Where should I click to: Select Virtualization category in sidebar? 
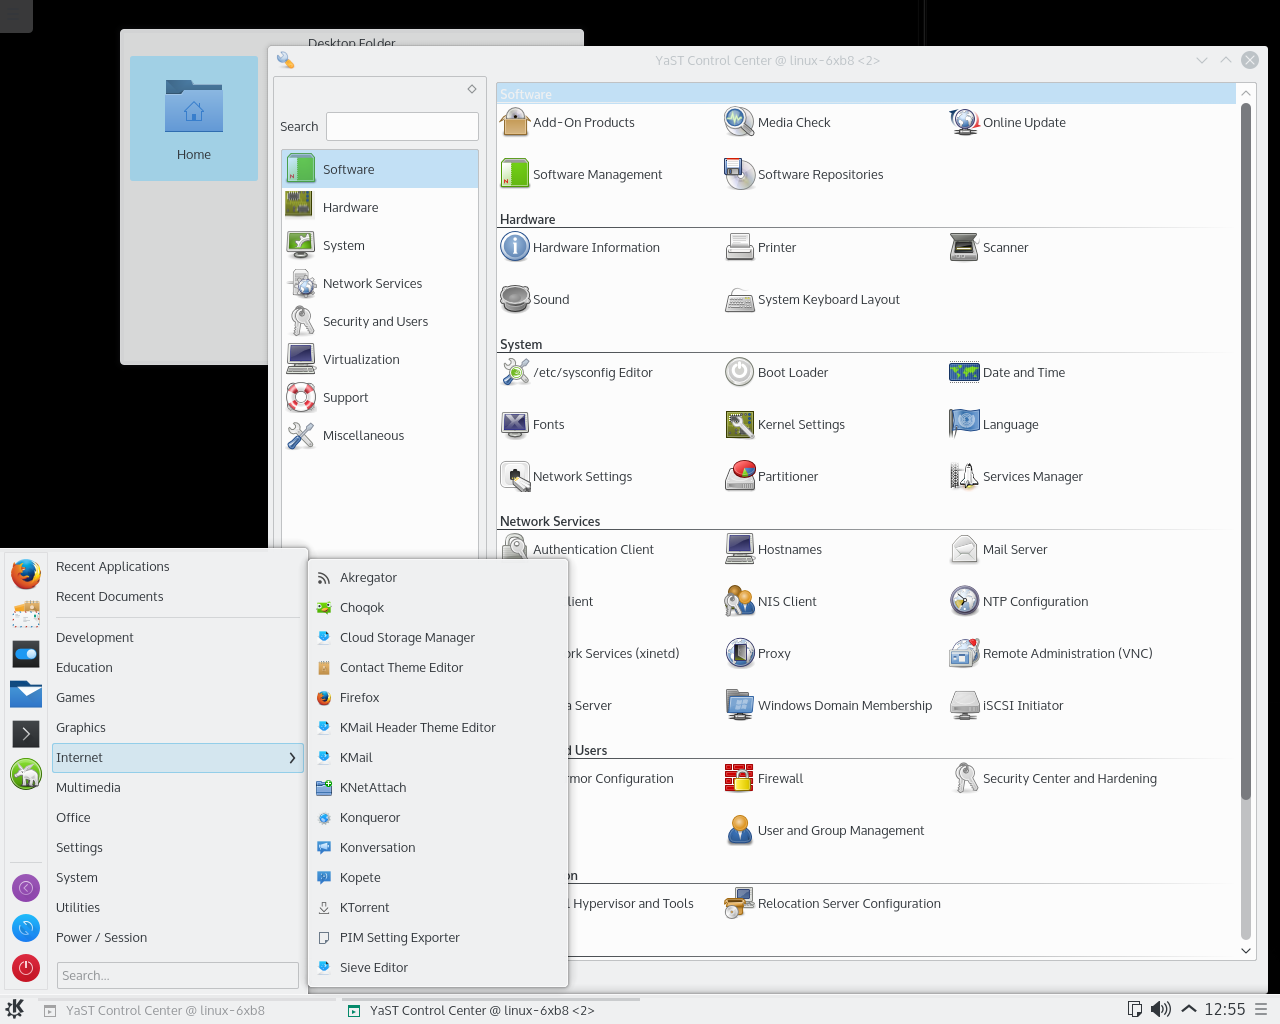[380, 359]
